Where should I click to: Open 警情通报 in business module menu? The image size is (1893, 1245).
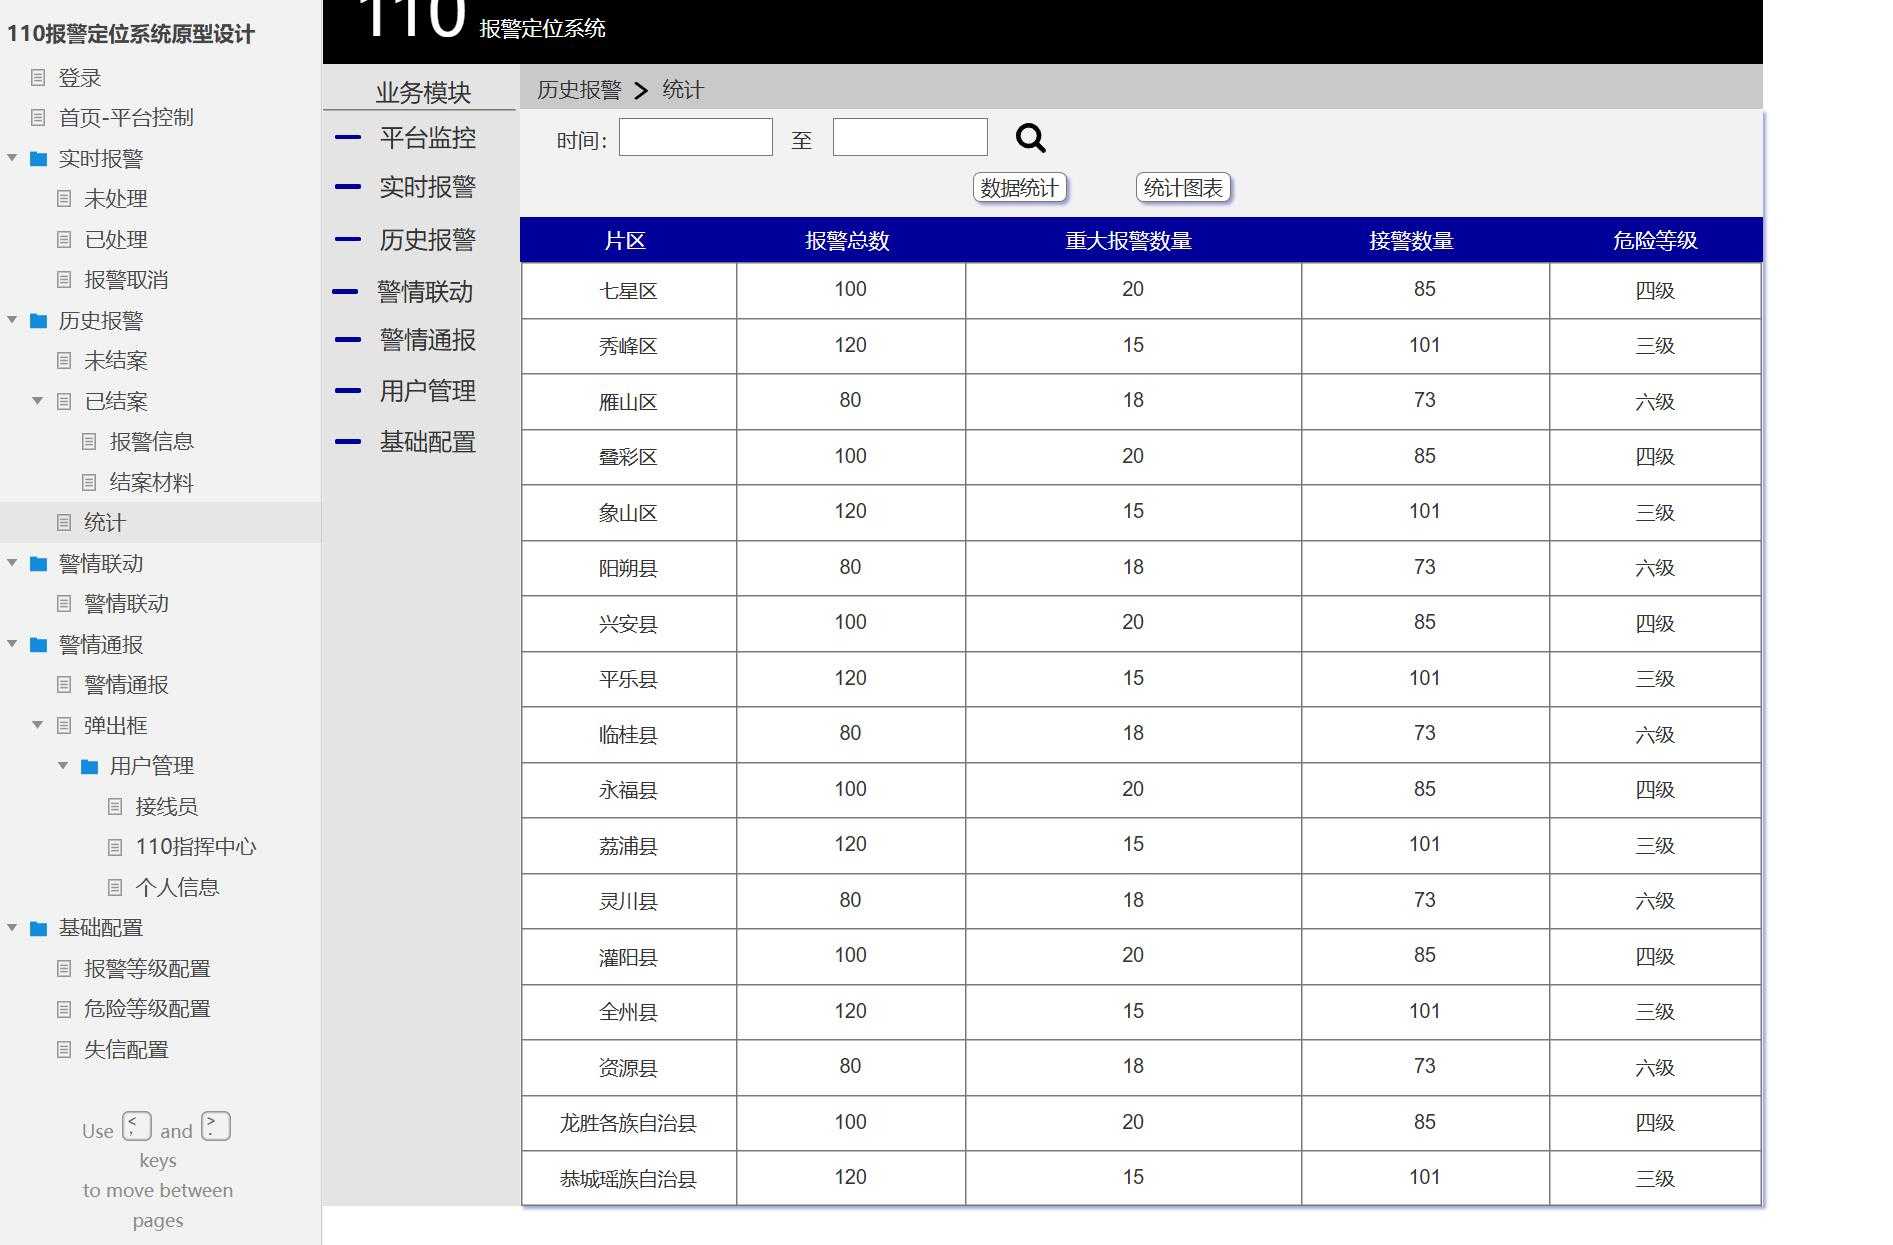pos(427,340)
